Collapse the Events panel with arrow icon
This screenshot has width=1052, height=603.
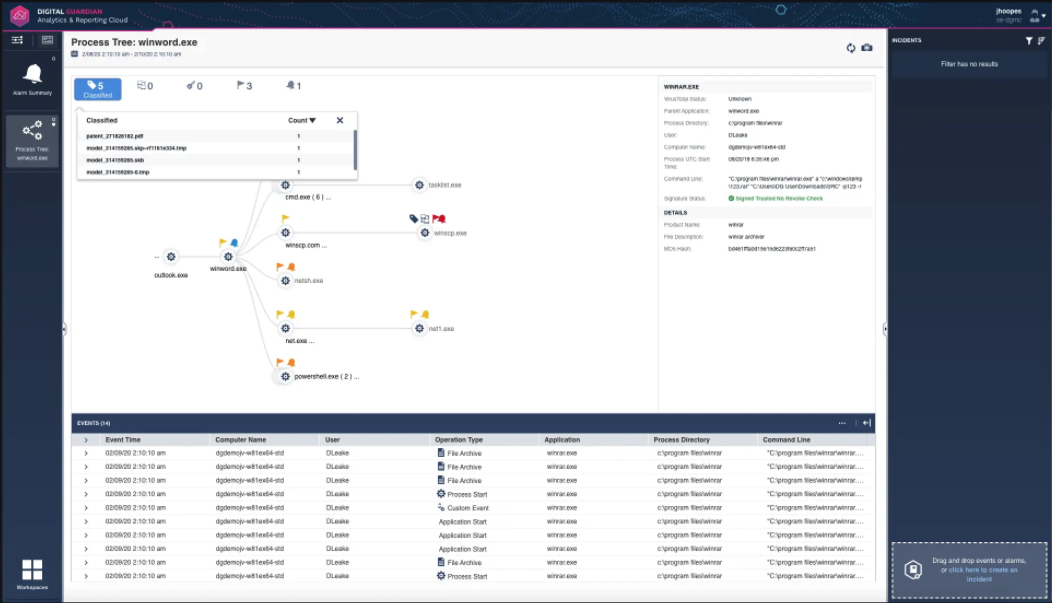[867, 423]
